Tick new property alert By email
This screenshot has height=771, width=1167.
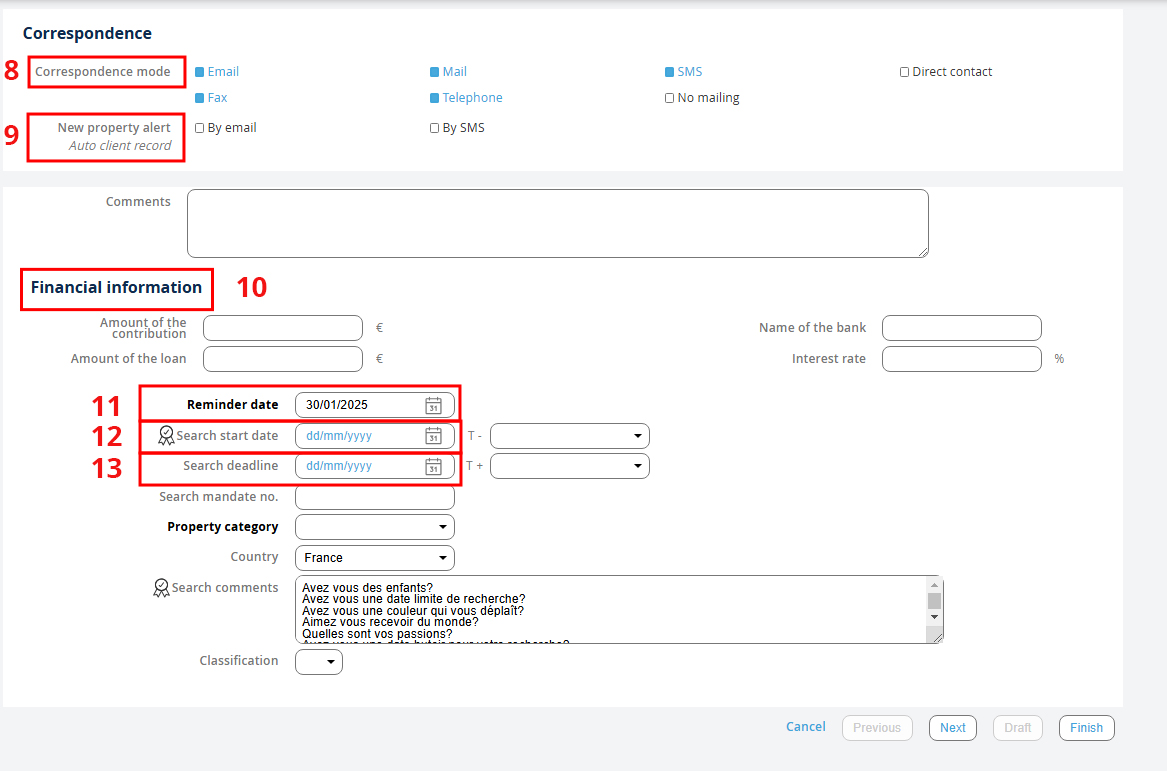tap(200, 128)
